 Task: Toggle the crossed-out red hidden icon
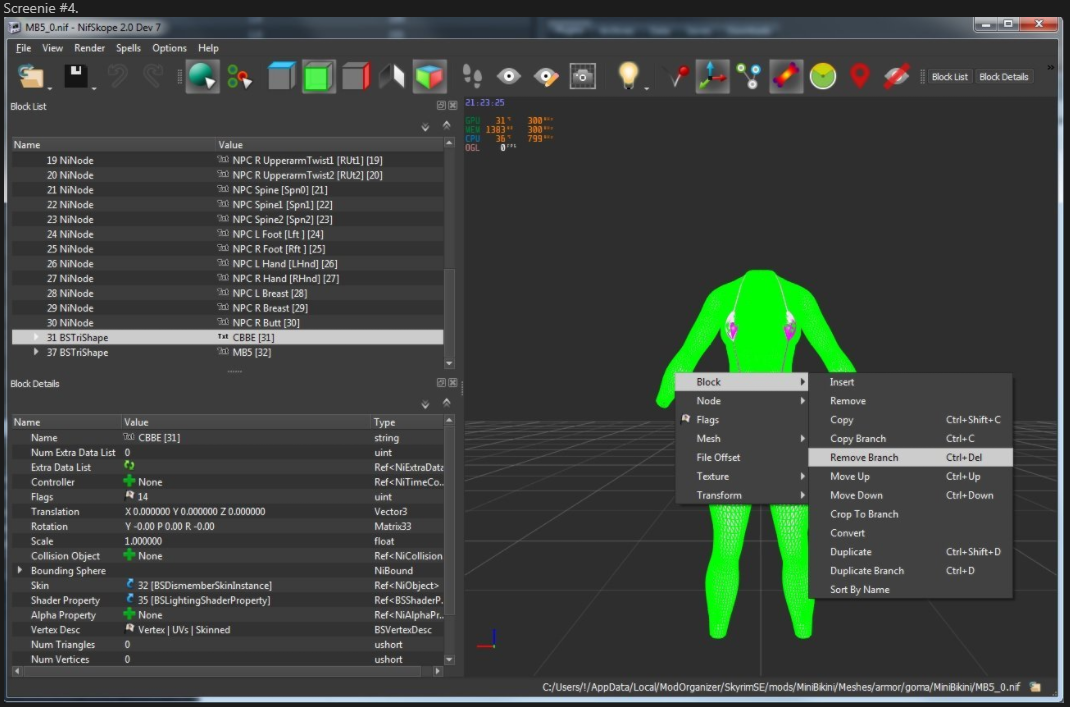pyautogui.click(x=896, y=76)
